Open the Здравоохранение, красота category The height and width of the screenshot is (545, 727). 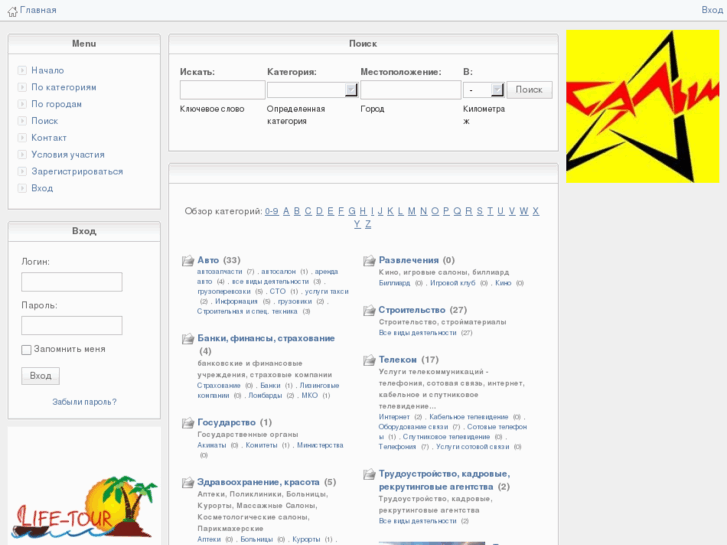[x=258, y=482]
